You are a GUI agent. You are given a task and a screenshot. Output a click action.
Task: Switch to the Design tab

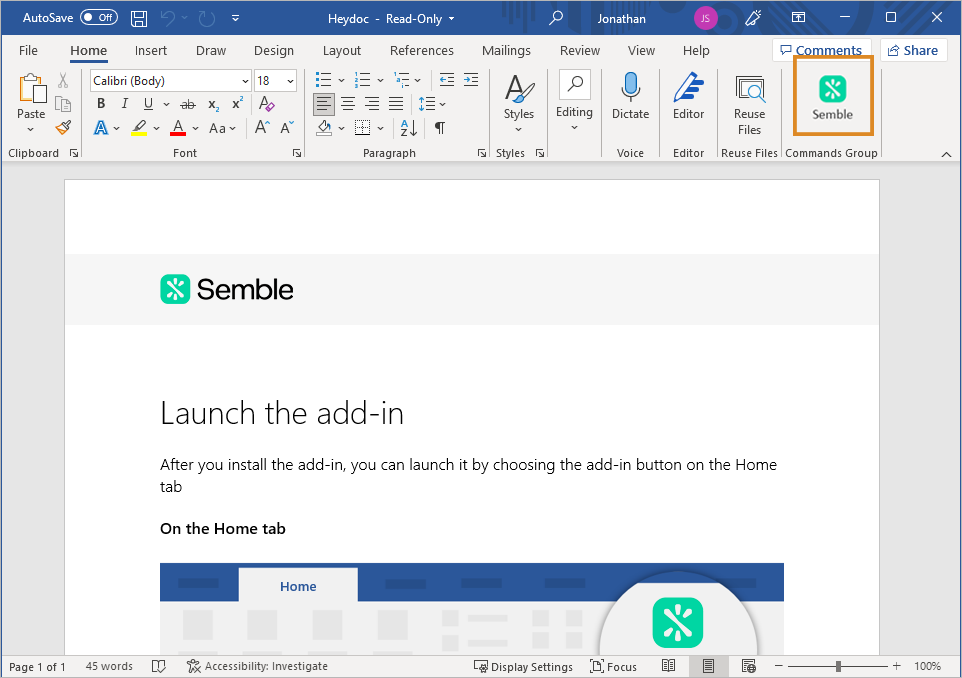click(x=274, y=50)
